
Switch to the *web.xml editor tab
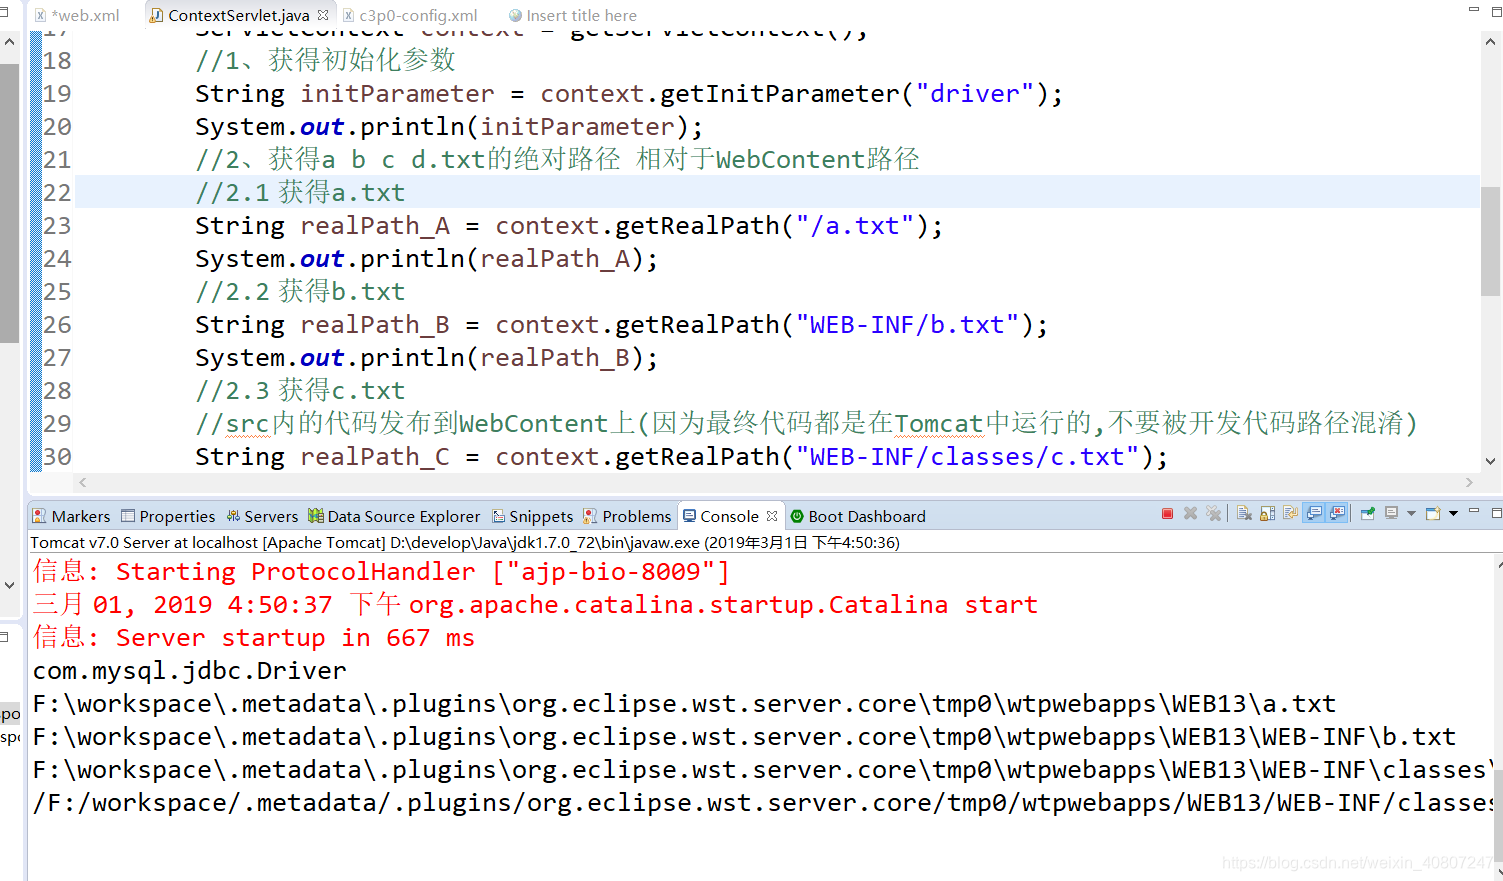pyautogui.click(x=77, y=15)
